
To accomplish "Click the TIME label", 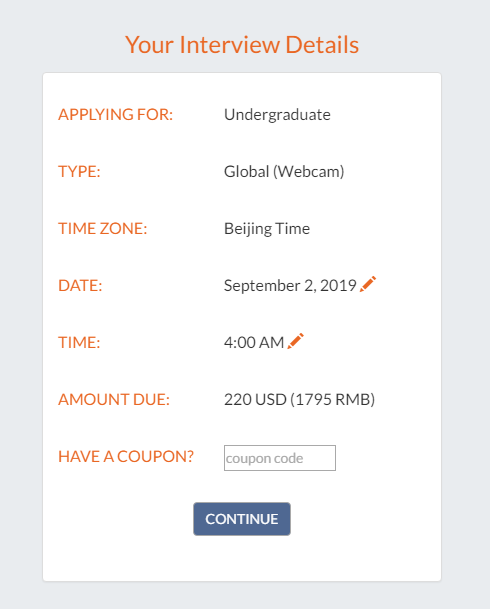I will 79,343.
